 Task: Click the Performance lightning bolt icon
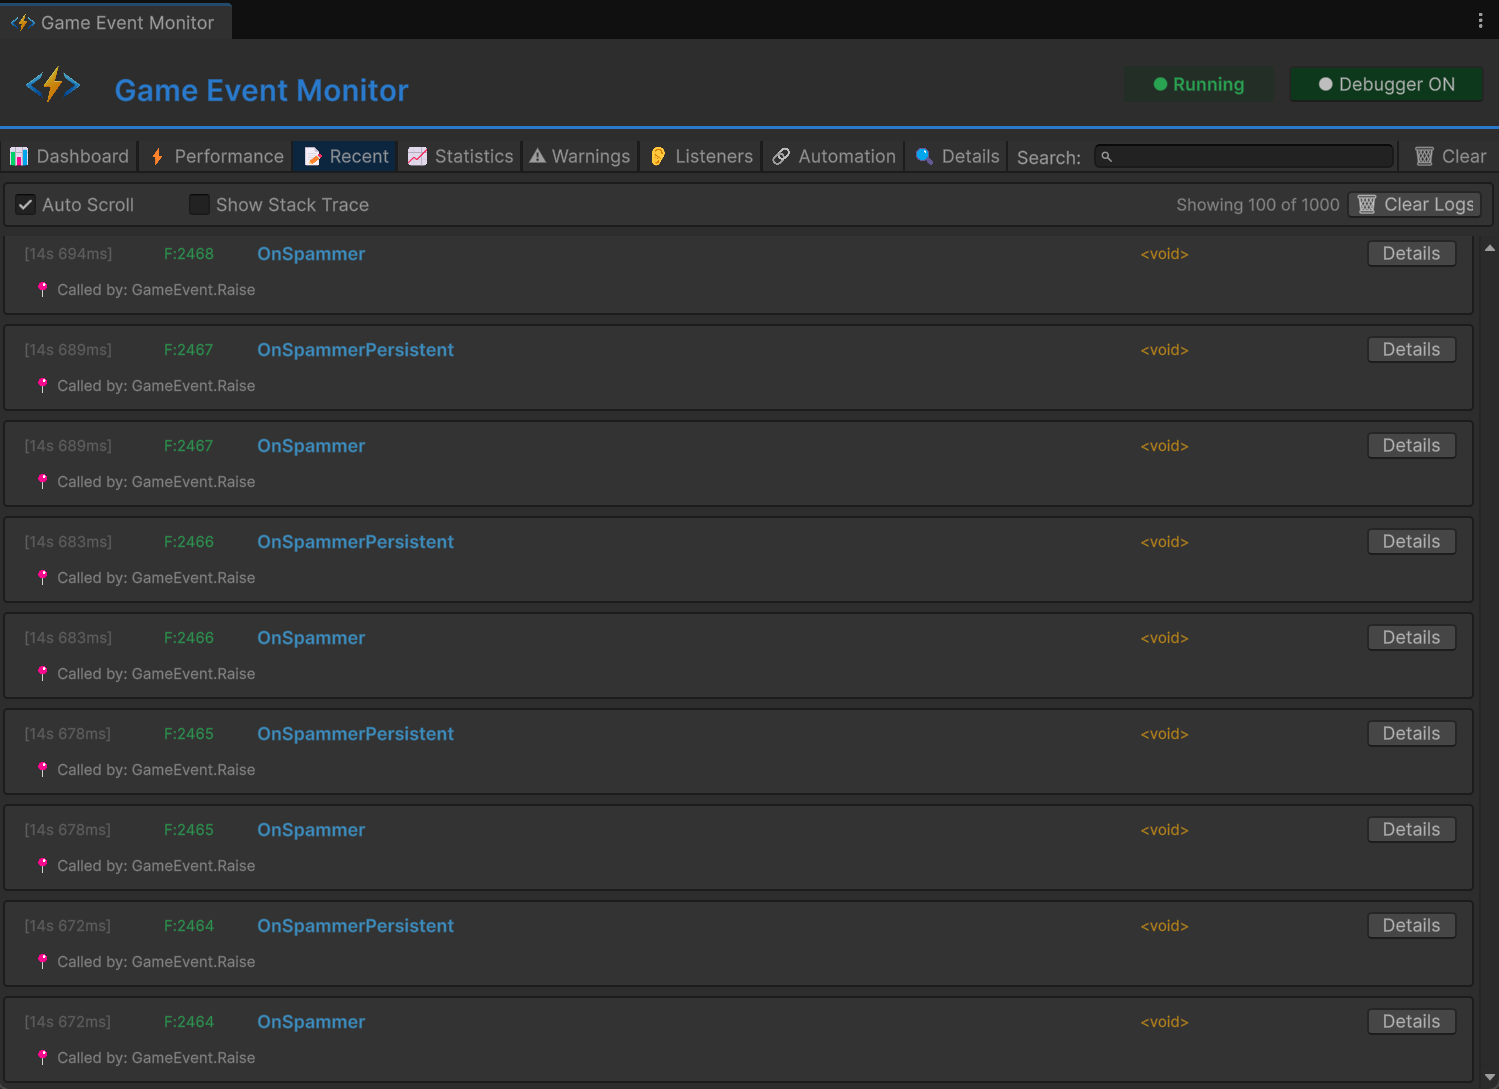[157, 156]
